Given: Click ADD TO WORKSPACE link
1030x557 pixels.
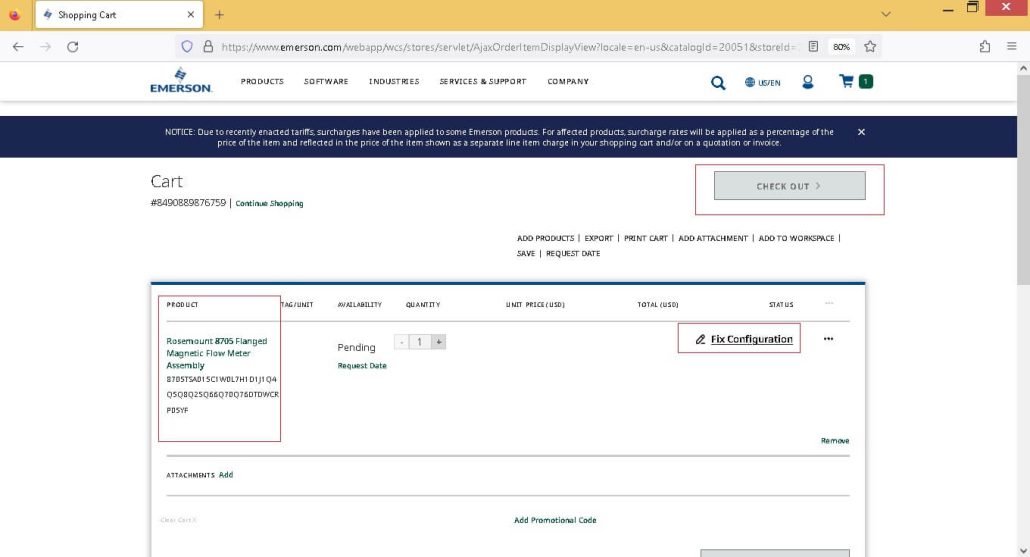Looking at the screenshot, I should coord(796,238).
